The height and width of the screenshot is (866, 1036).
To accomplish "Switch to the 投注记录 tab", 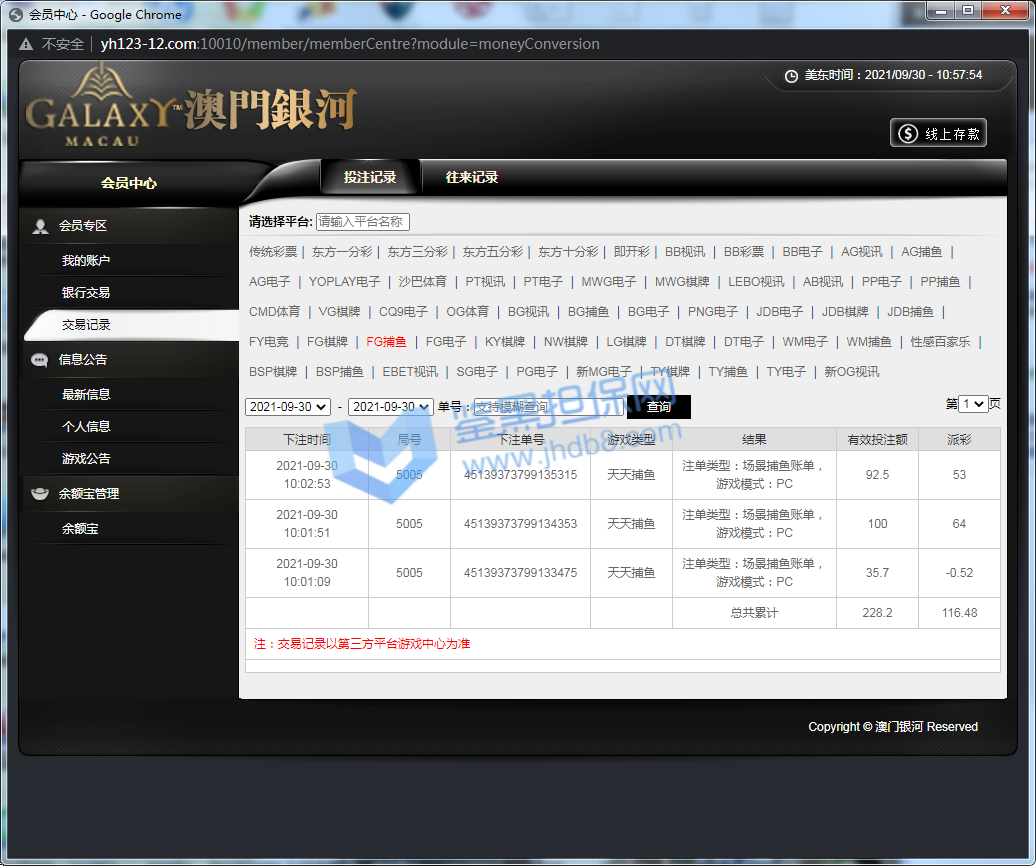I will tap(370, 177).
